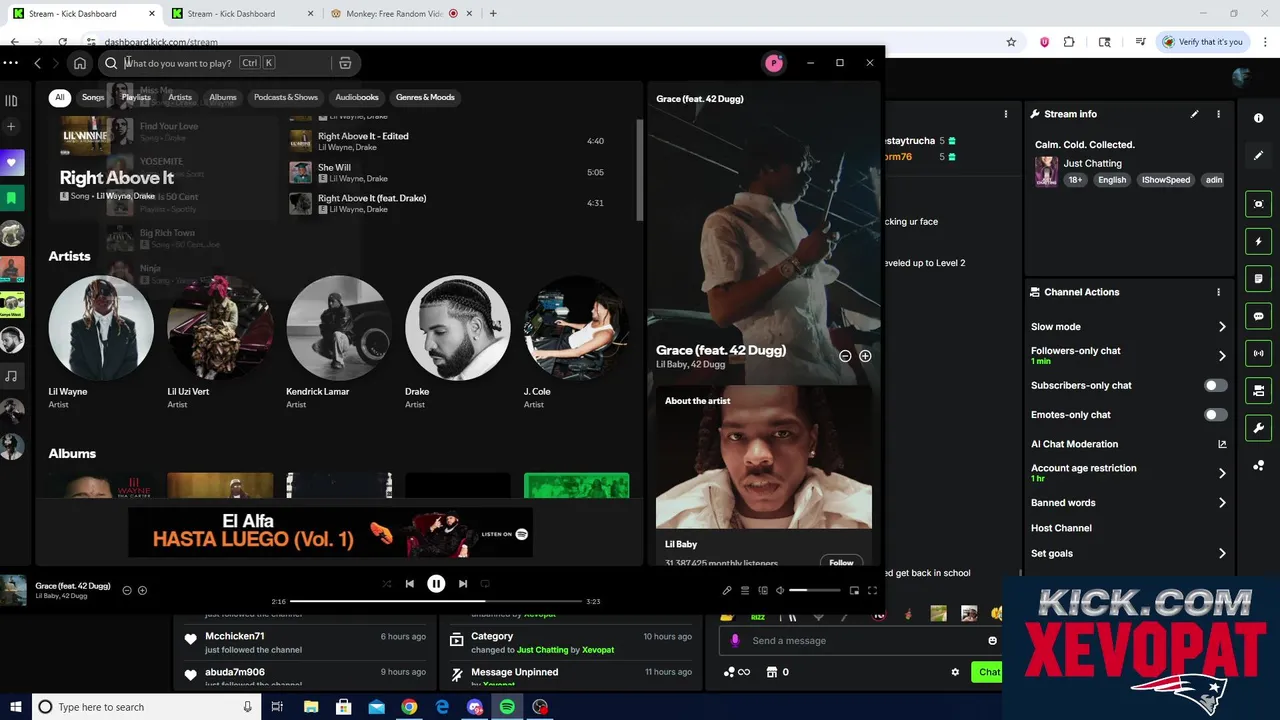Toggle Emotes-only chat switch
This screenshot has height=720, width=1280.
pos(1215,414)
